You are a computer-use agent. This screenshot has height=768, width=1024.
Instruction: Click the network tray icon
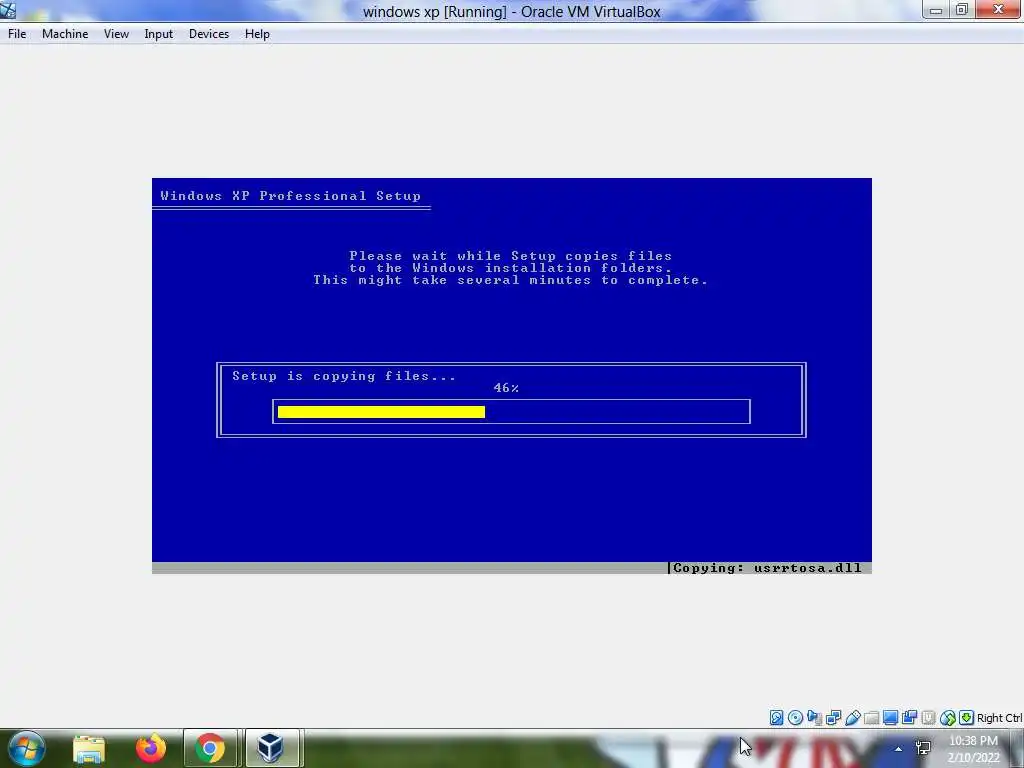click(x=923, y=748)
